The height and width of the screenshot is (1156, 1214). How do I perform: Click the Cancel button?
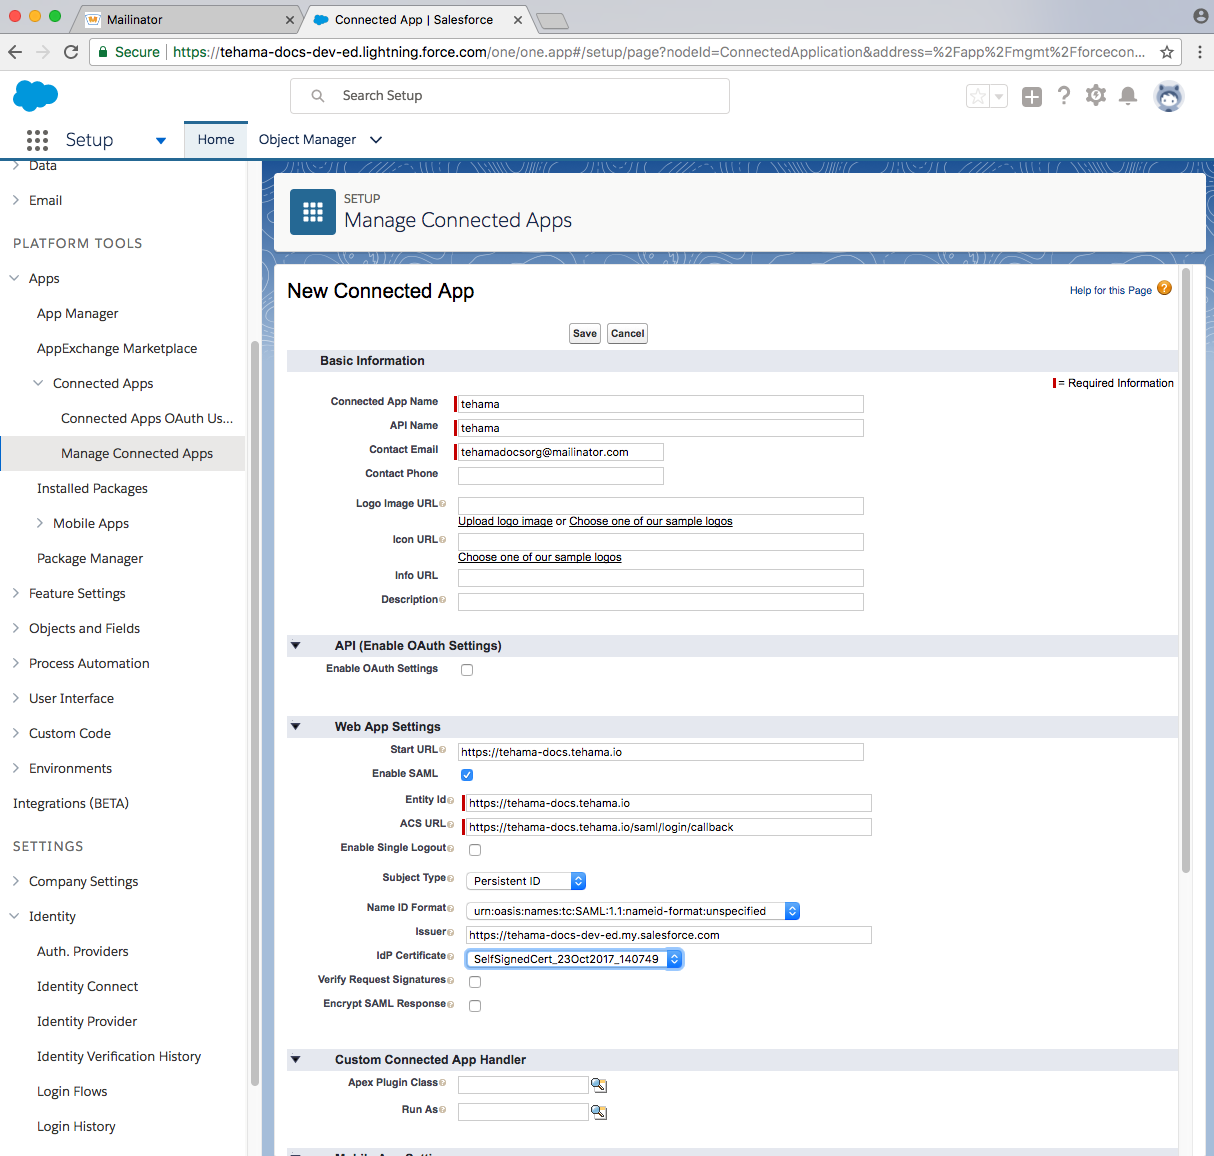pyautogui.click(x=627, y=334)
